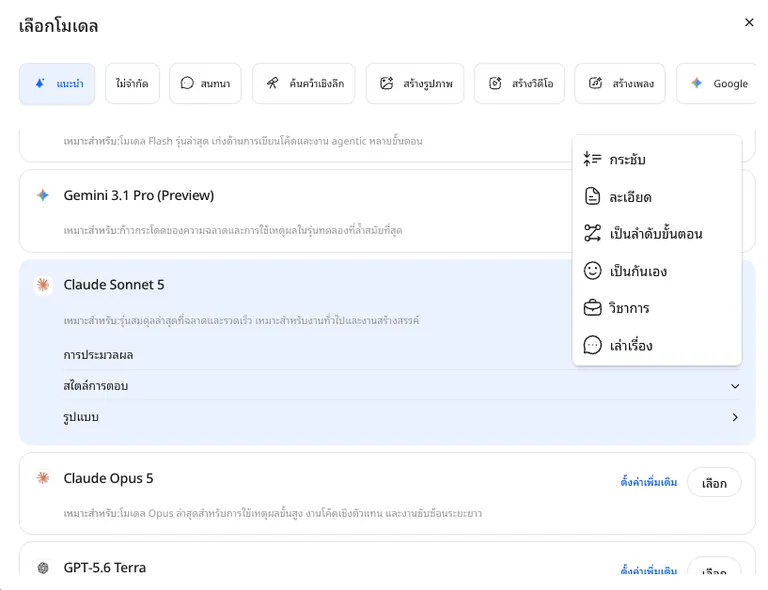Open the ค้นคว้าเชิงลึก deep research tab
Viewport: 768px width, 590px height.
click(304, 83)
